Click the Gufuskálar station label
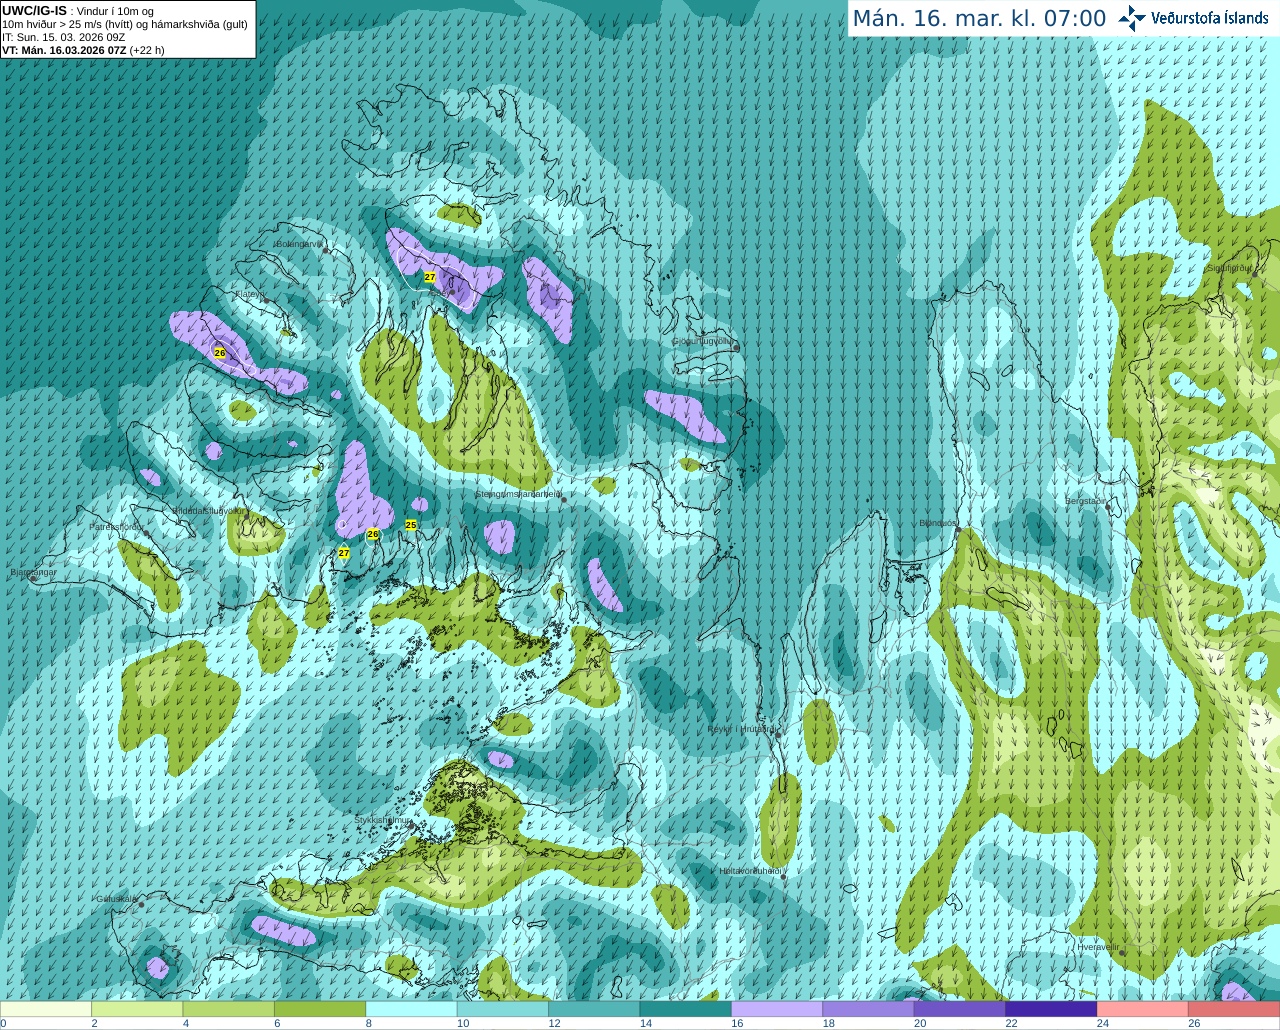1280x1030 pixels. 116,899
